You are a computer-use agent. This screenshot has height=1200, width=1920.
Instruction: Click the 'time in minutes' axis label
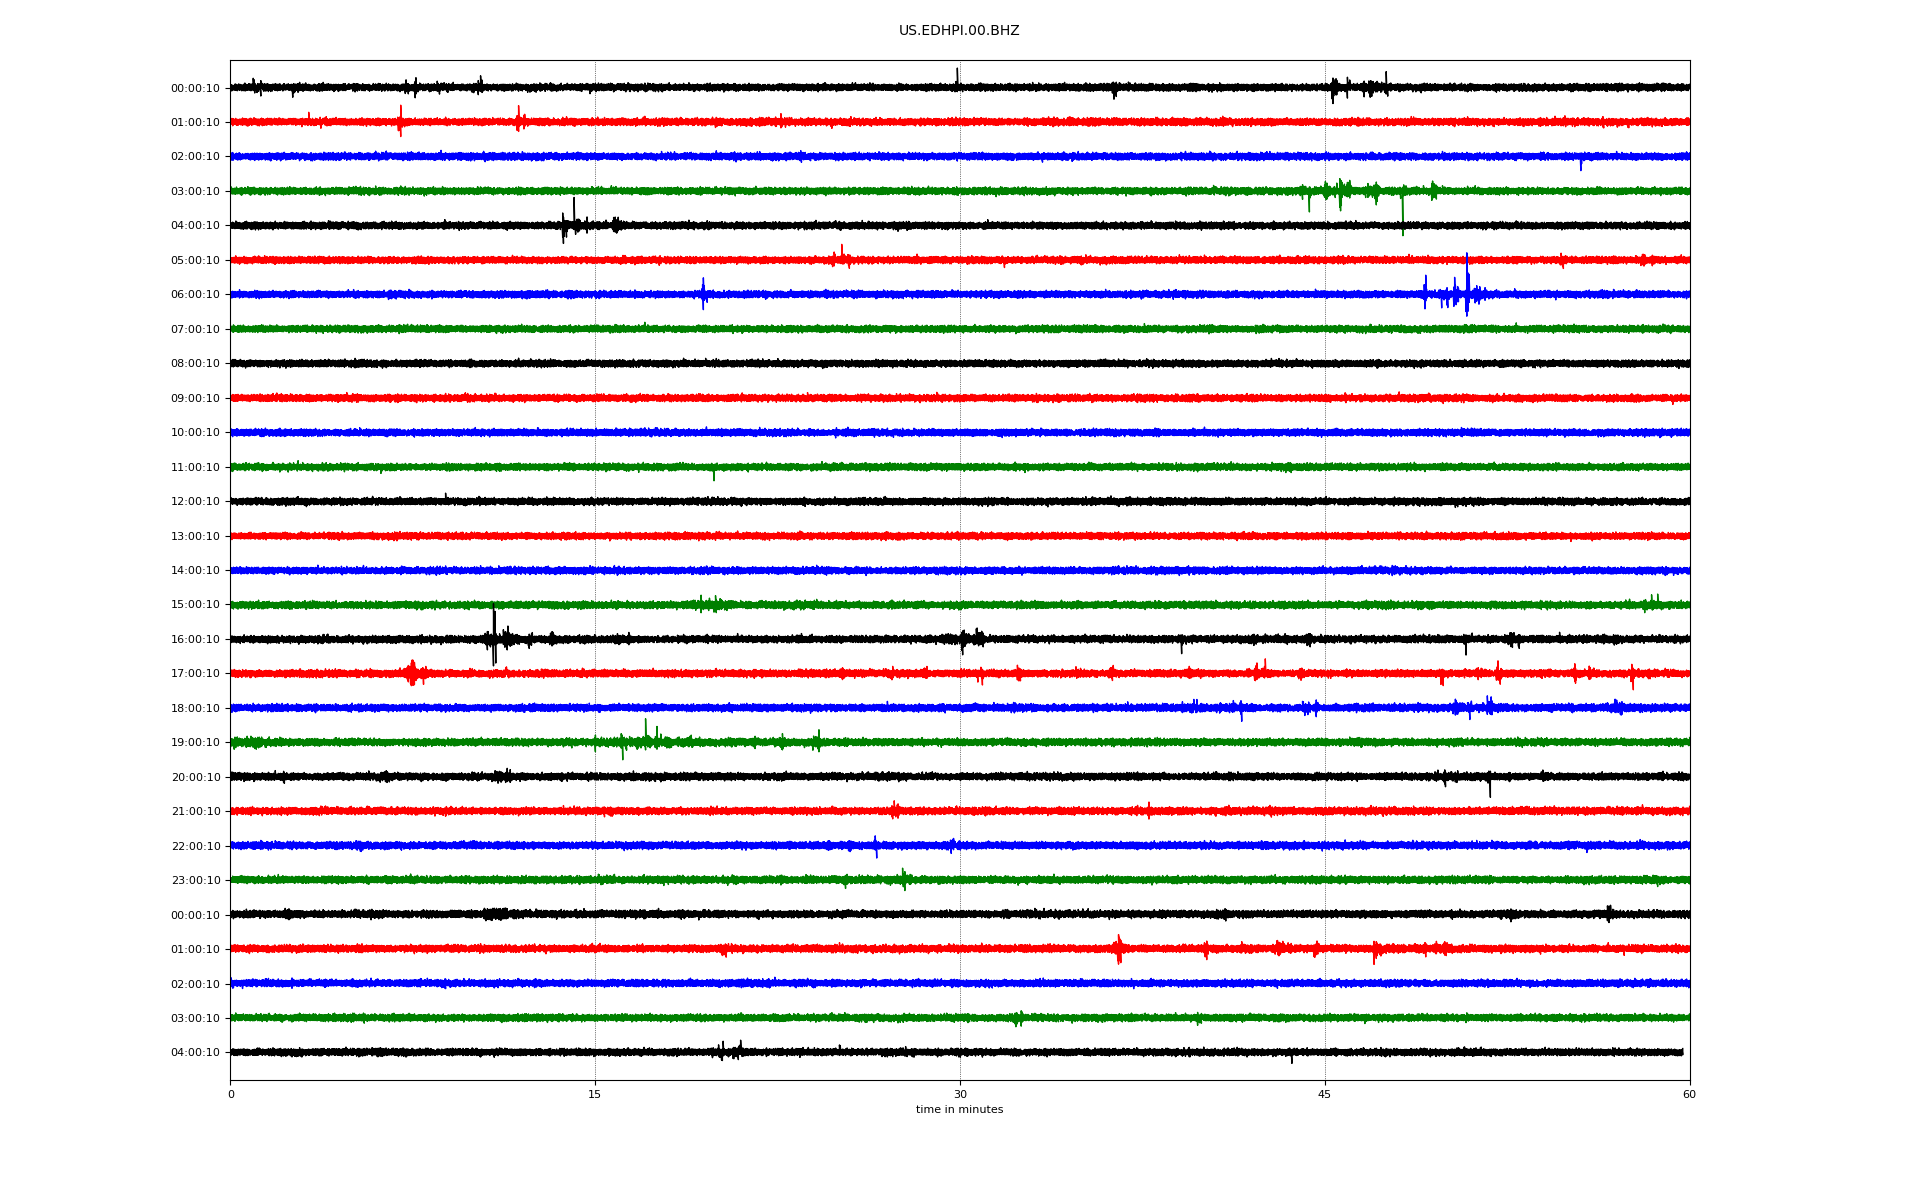[958, 1110]
